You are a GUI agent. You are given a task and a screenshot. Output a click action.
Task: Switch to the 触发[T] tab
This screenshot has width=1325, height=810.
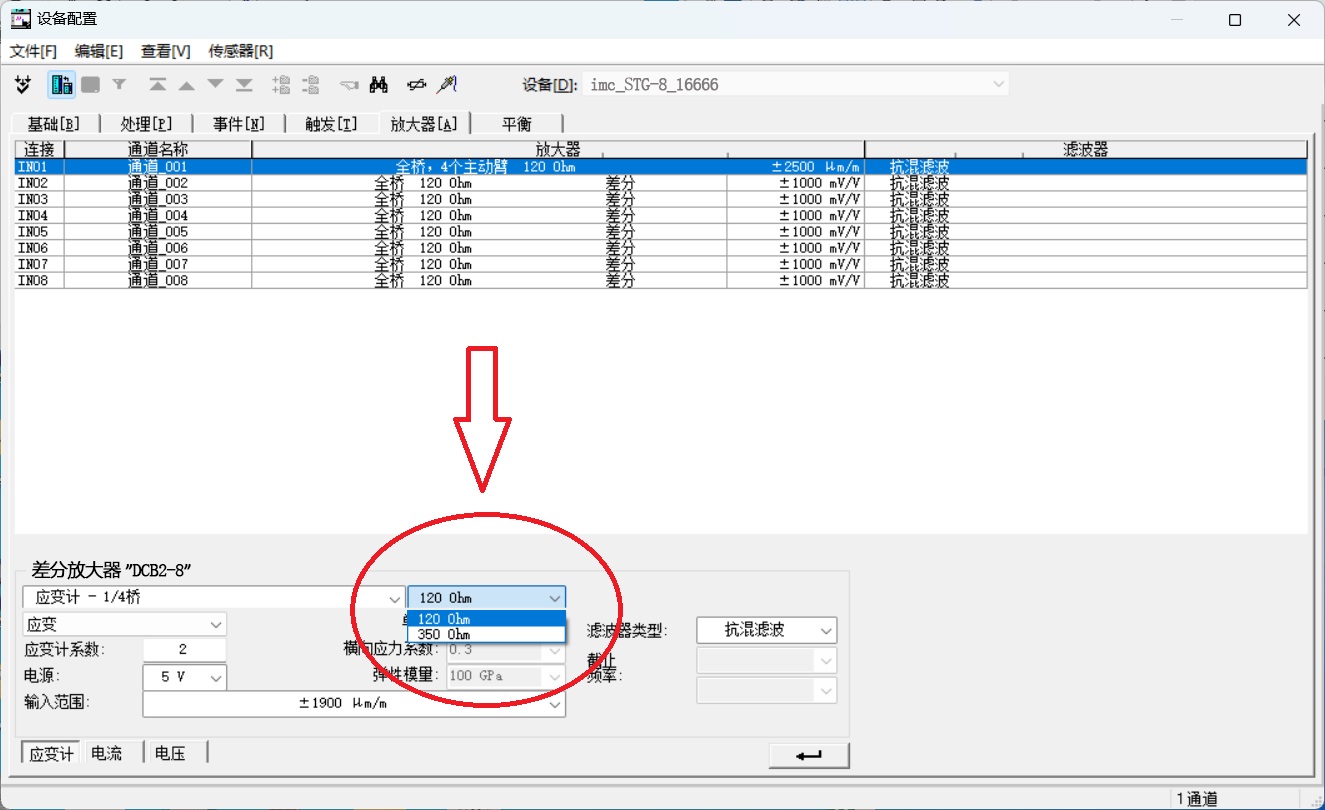[331, 124]
